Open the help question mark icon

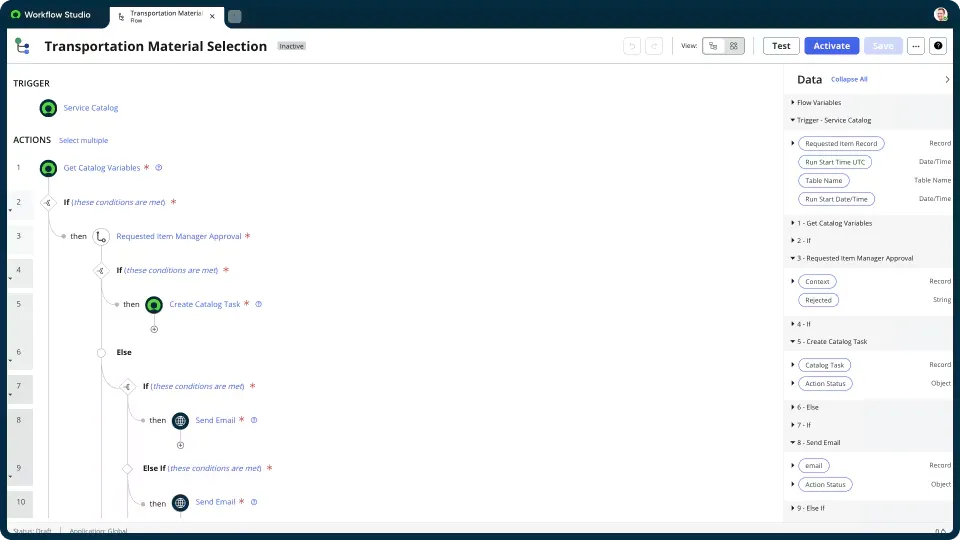pos(938,46)
